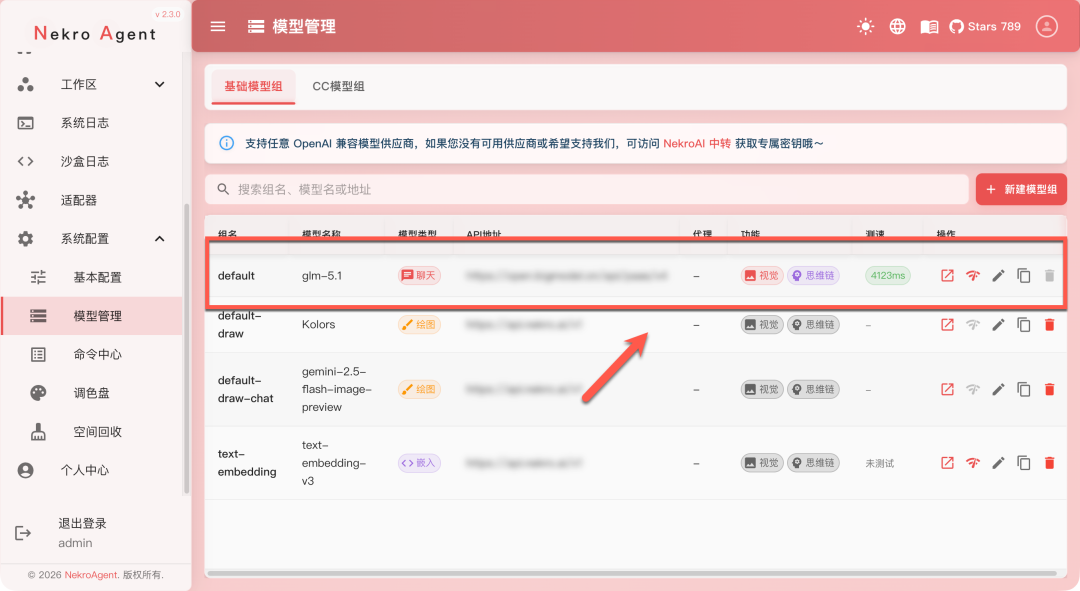Open the NekroAI 中转 link
Image resolution: width=1080 pixels, height=591 pixels.
(x=696, y=143)
